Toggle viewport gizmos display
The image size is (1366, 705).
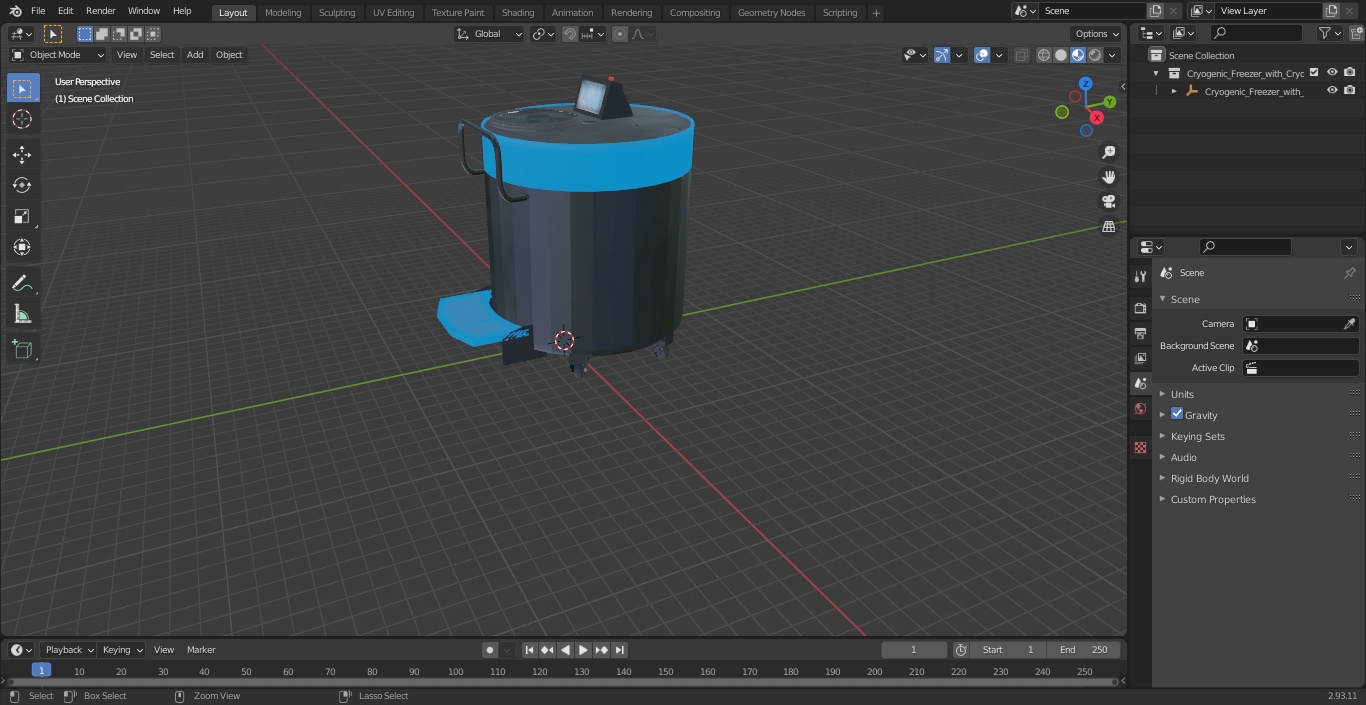tap(941, 55)
